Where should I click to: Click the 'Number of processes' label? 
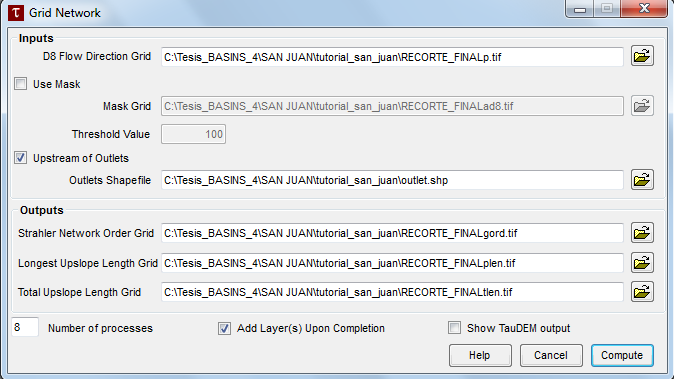pyautogui.click(x=100, y=328)
